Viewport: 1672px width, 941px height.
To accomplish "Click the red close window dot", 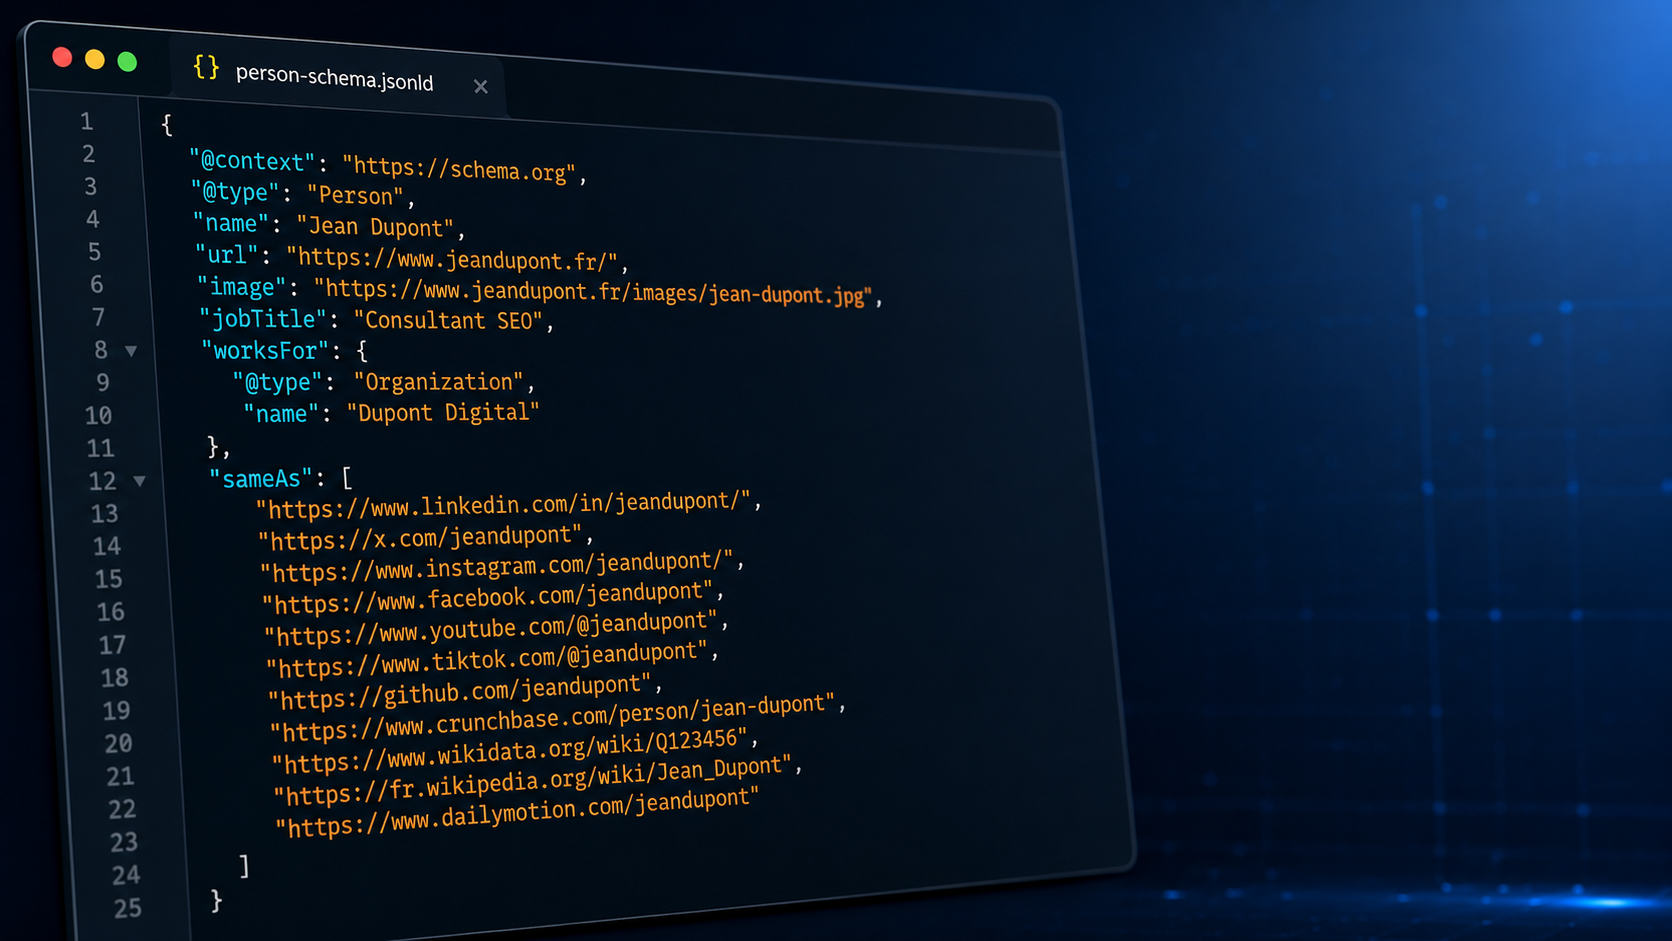I will pyautogui.click(x=62, y=57).
